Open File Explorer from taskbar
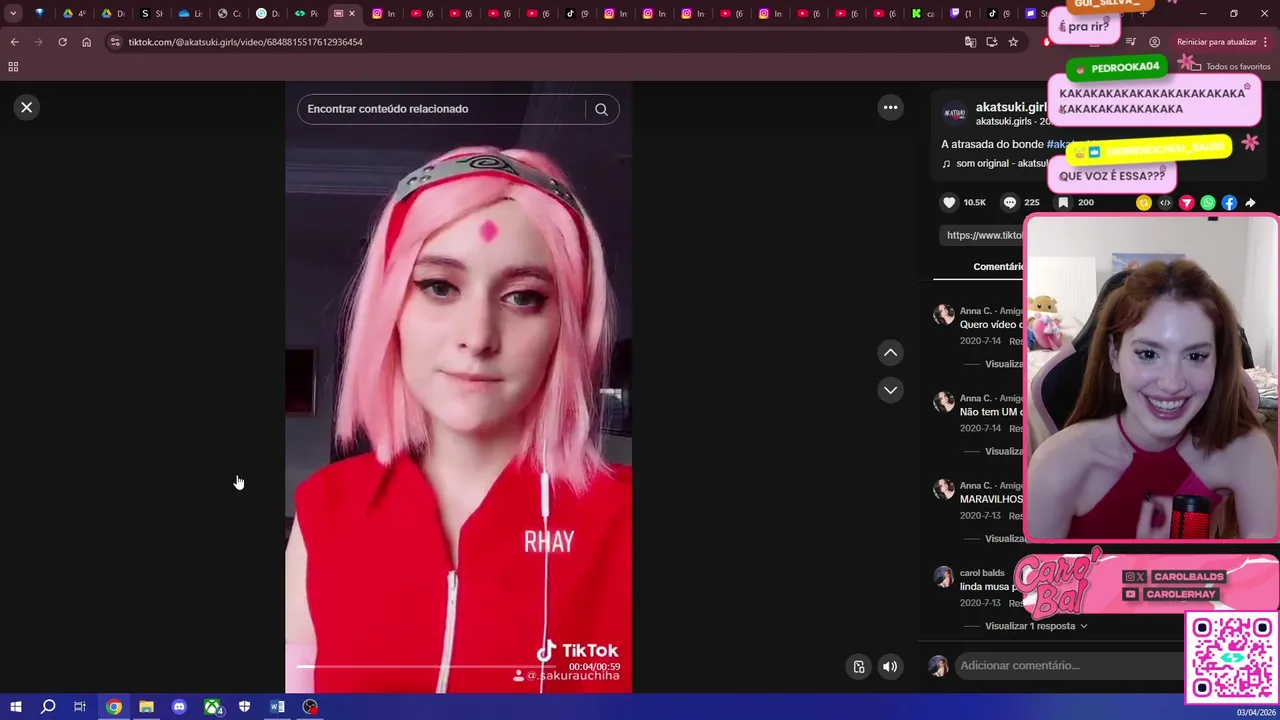 [146, 707]
